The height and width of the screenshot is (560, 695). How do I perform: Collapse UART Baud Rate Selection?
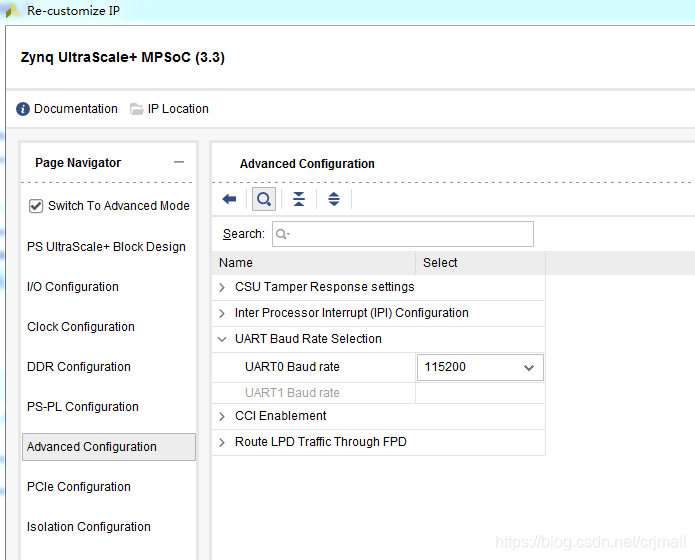point(222,340)
